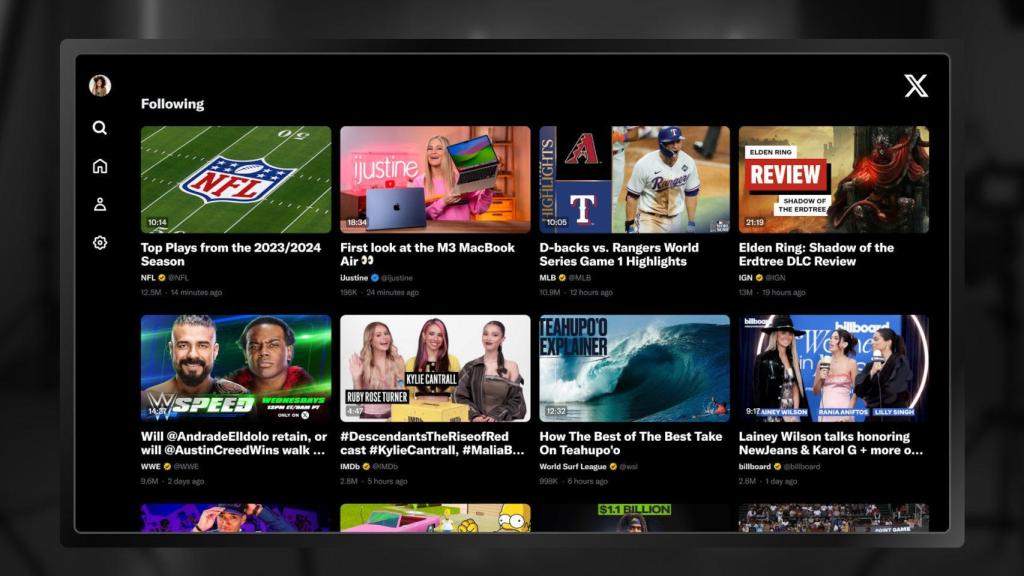Screen dimensions: 1024x576
Task: Click the blue verified badge next to iJustine
Action: (377, 277)
